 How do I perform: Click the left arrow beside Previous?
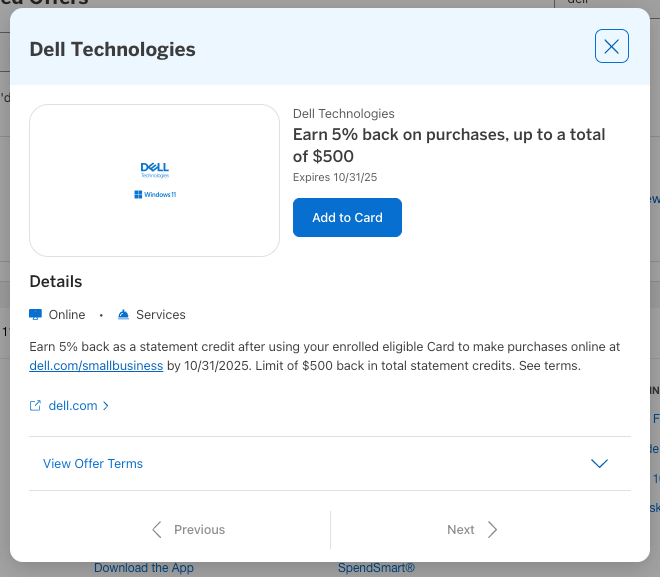(157, 530)
